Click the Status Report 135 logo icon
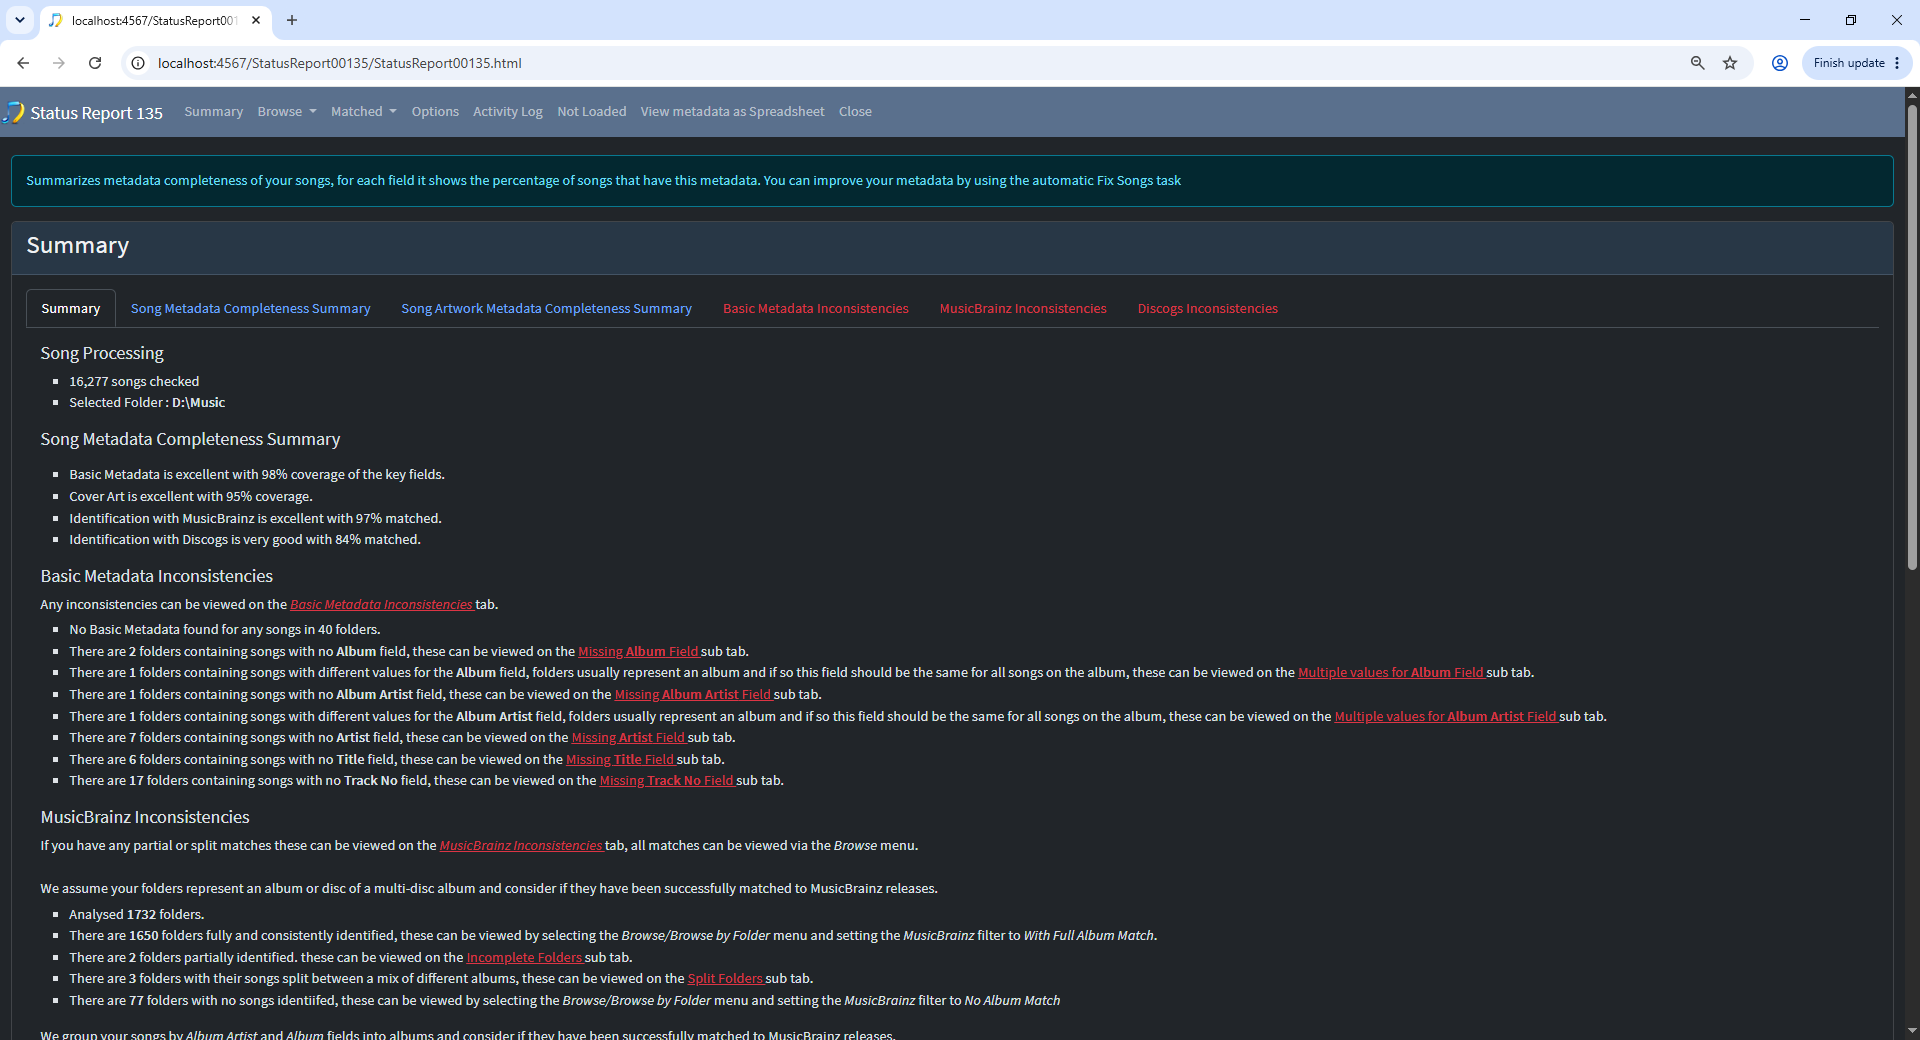Viewport: 1920px width, 1040px height. click(14, 112)
